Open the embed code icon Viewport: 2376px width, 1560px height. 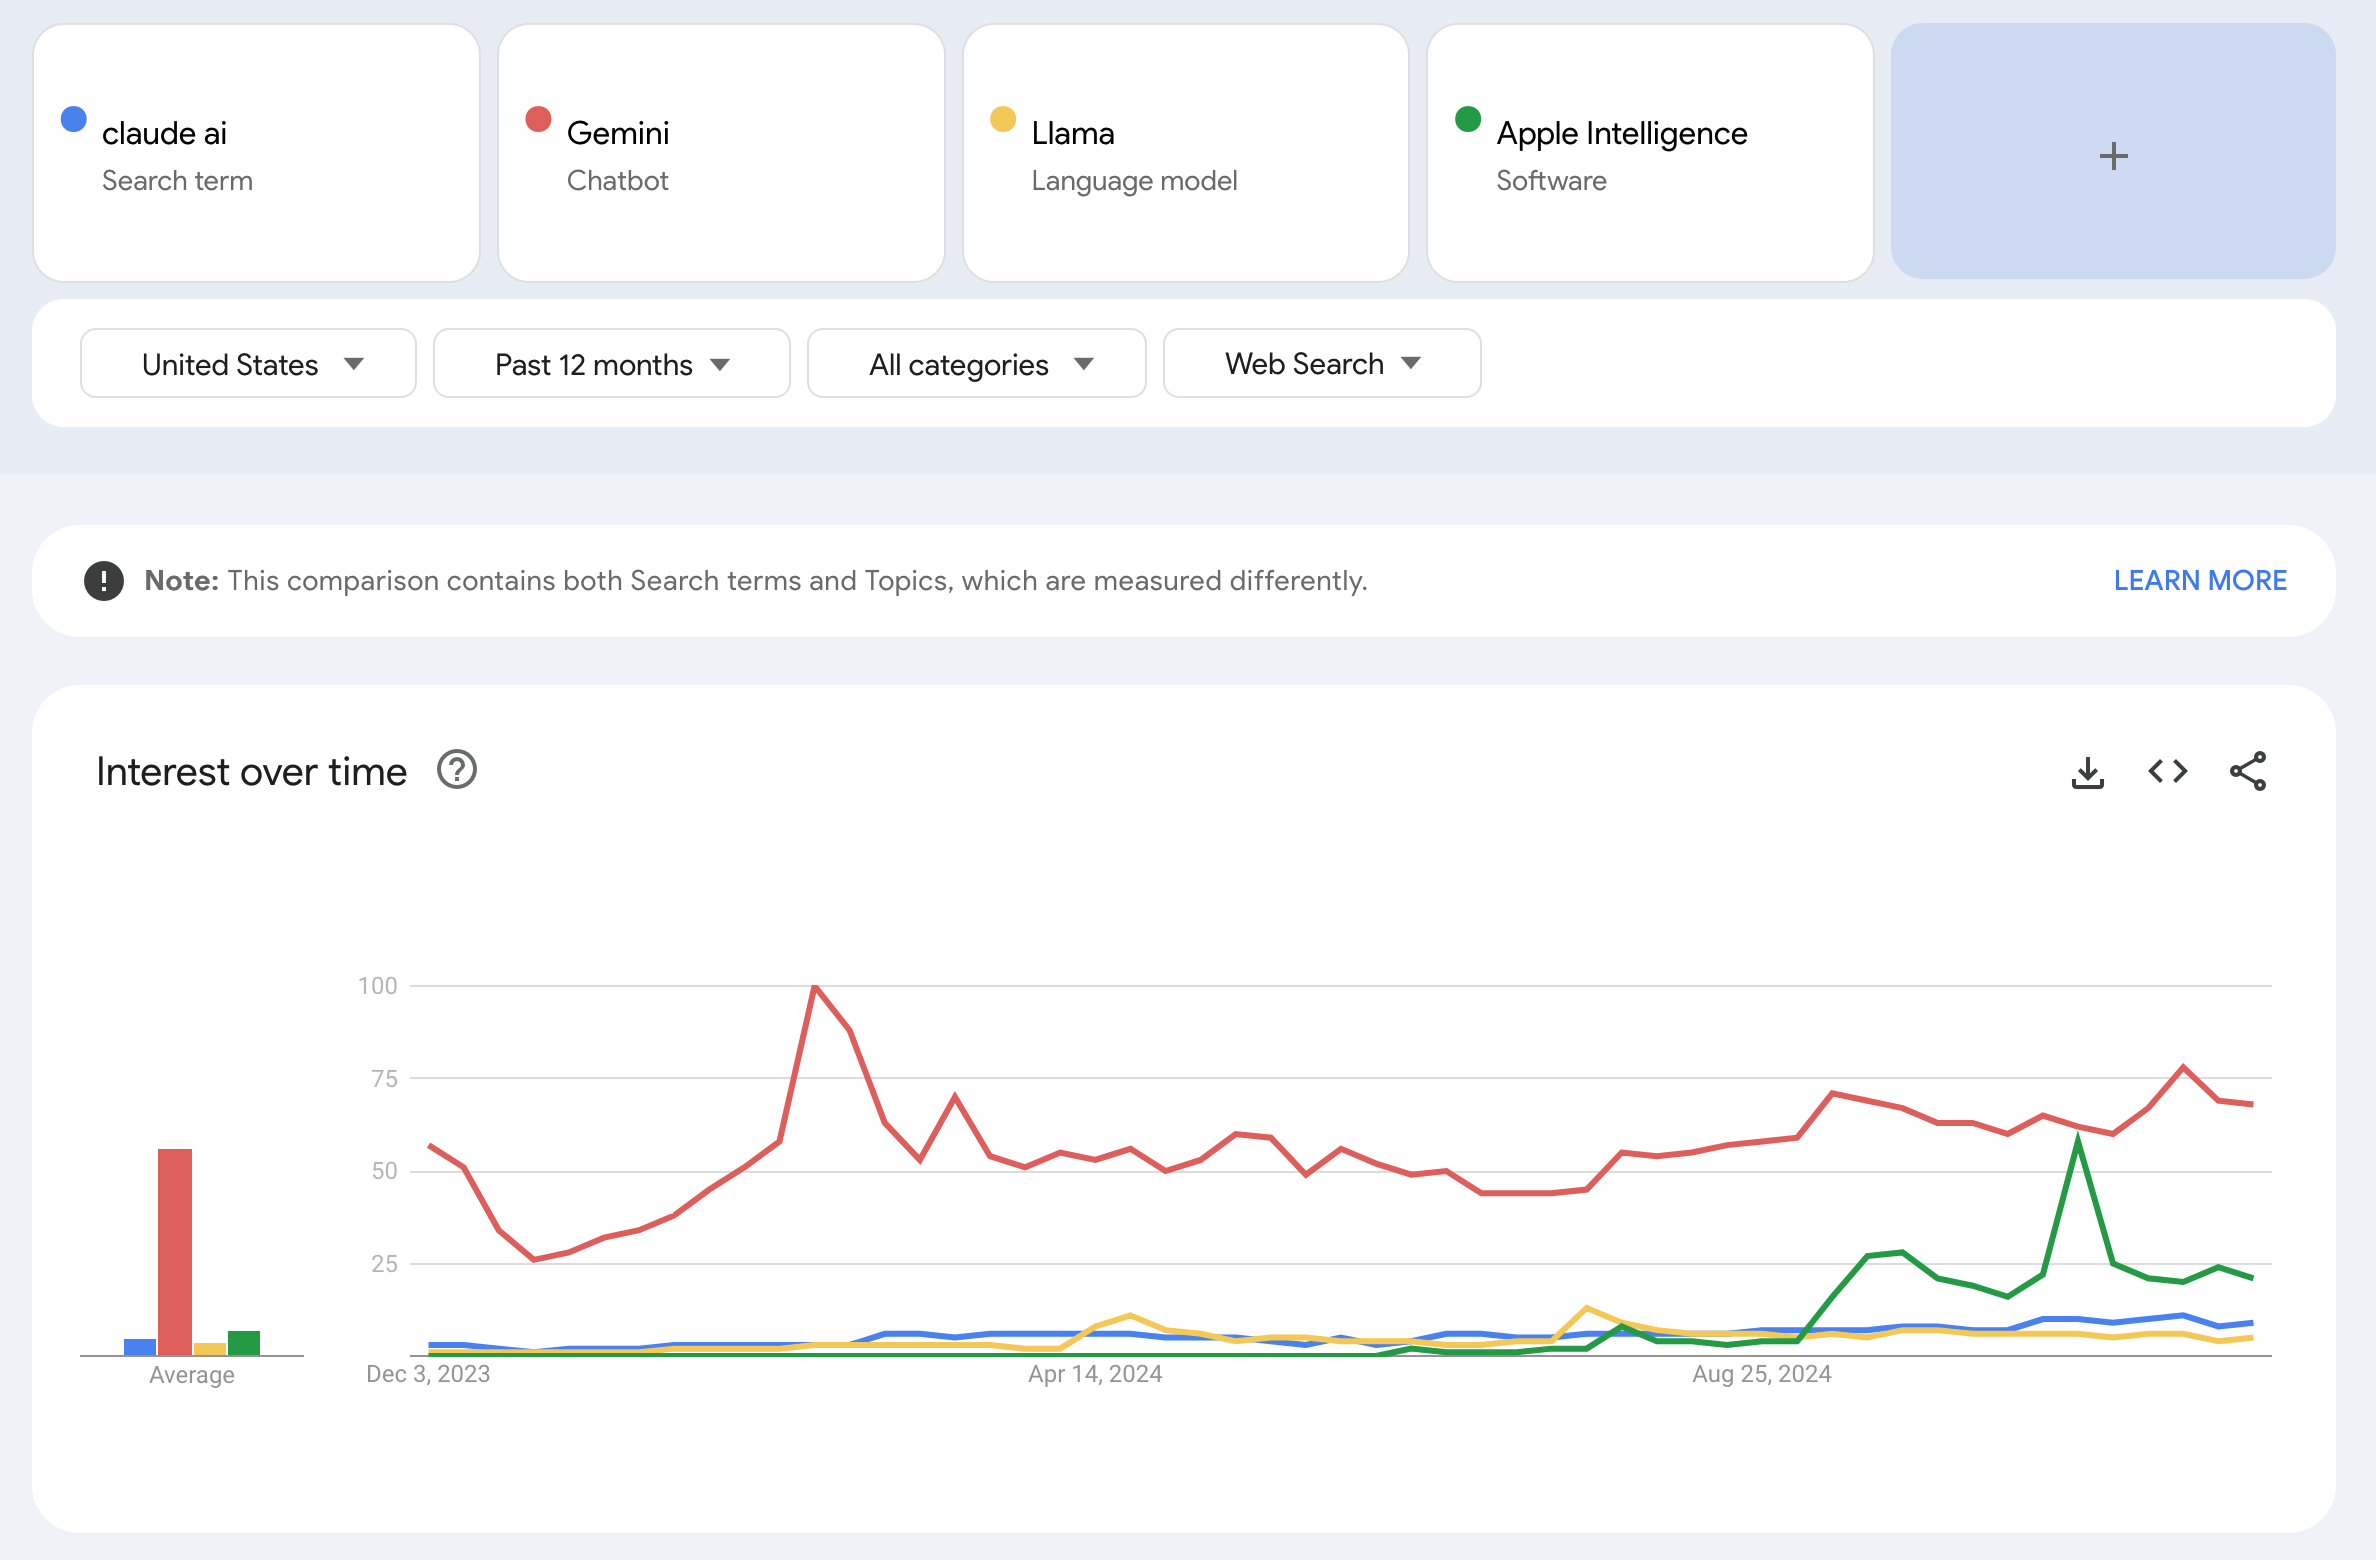(2167, 771)
